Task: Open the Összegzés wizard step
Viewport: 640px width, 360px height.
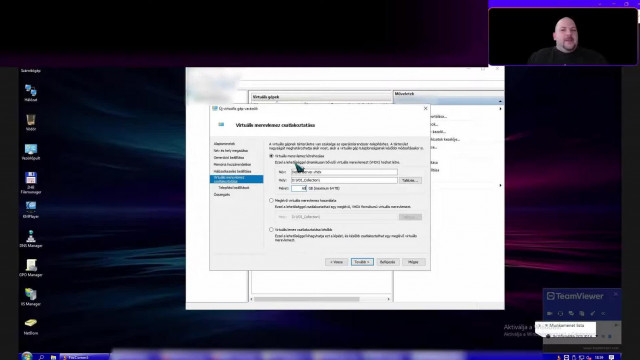Action: tap(222, 195)
